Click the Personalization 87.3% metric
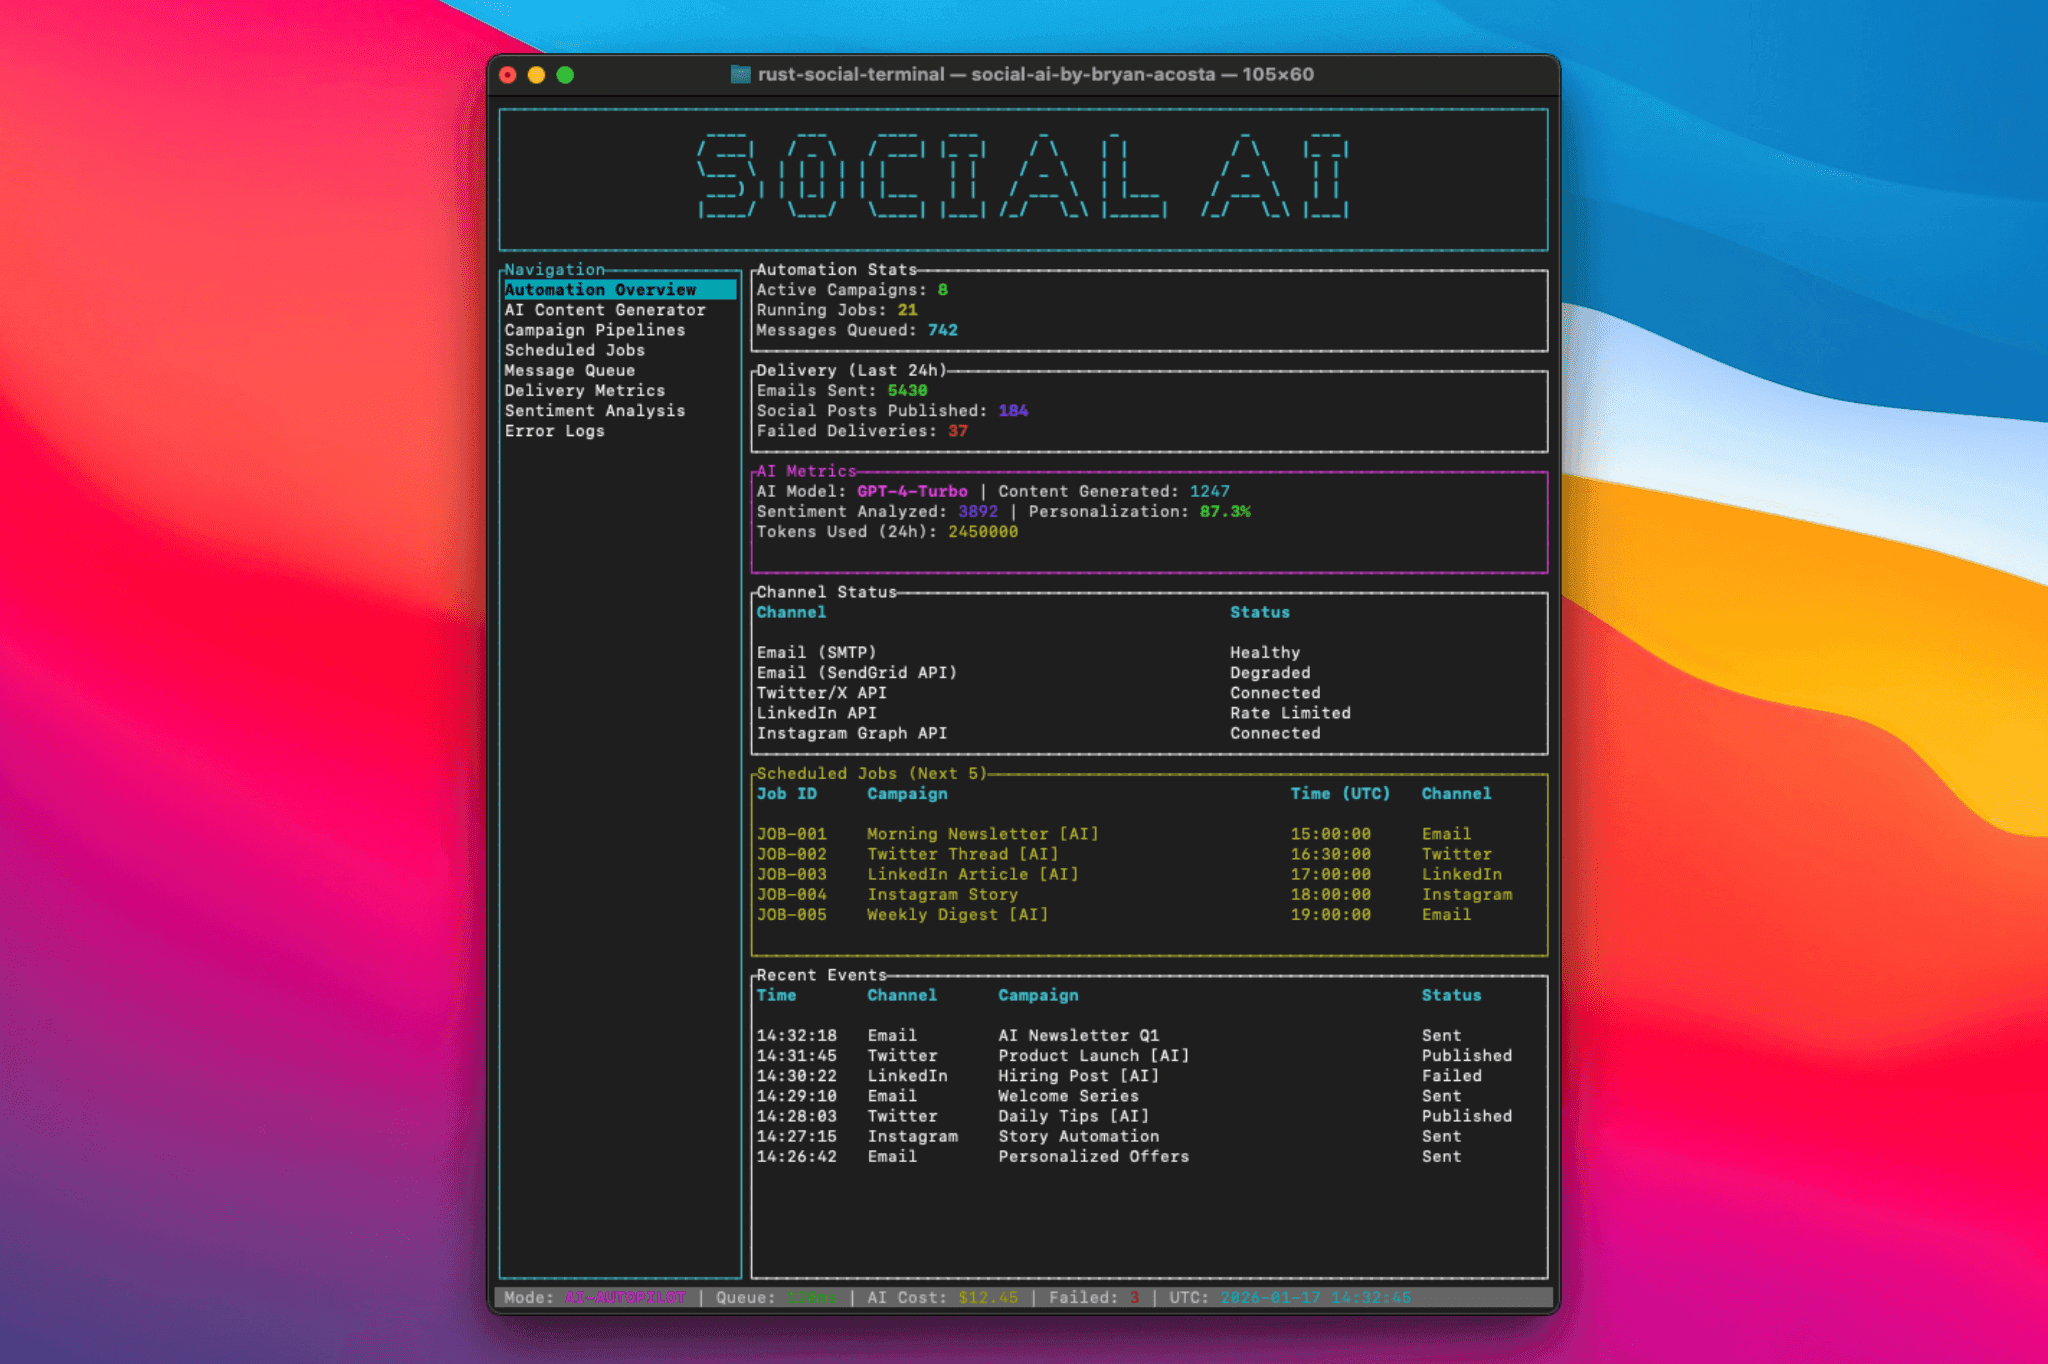2048x1364 pixels. pyautogui.click(x=1225, y=511)
